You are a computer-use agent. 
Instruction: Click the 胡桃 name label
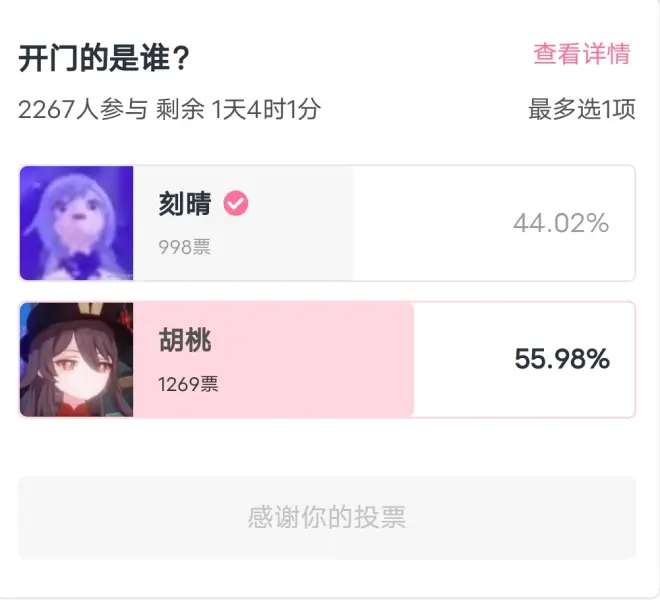(185, 340)
